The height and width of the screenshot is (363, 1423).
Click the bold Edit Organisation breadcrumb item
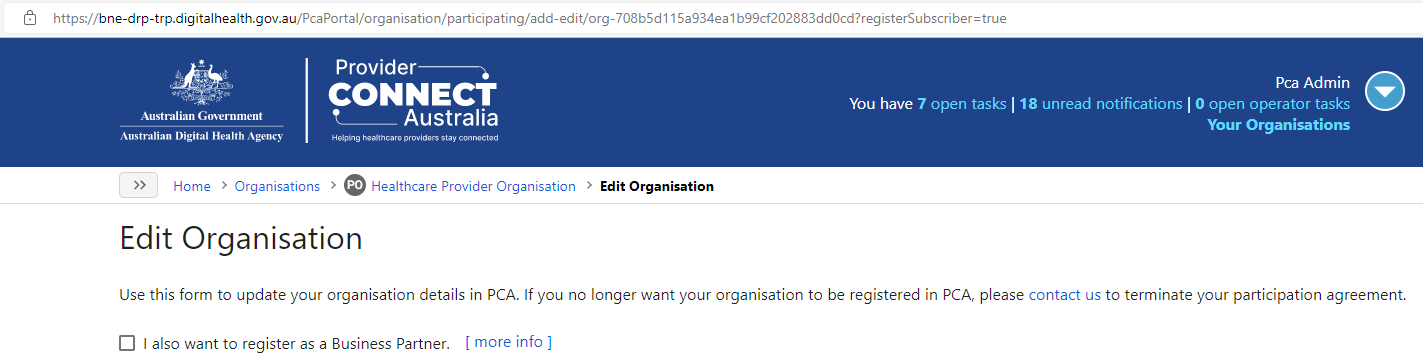click(657, 186)
